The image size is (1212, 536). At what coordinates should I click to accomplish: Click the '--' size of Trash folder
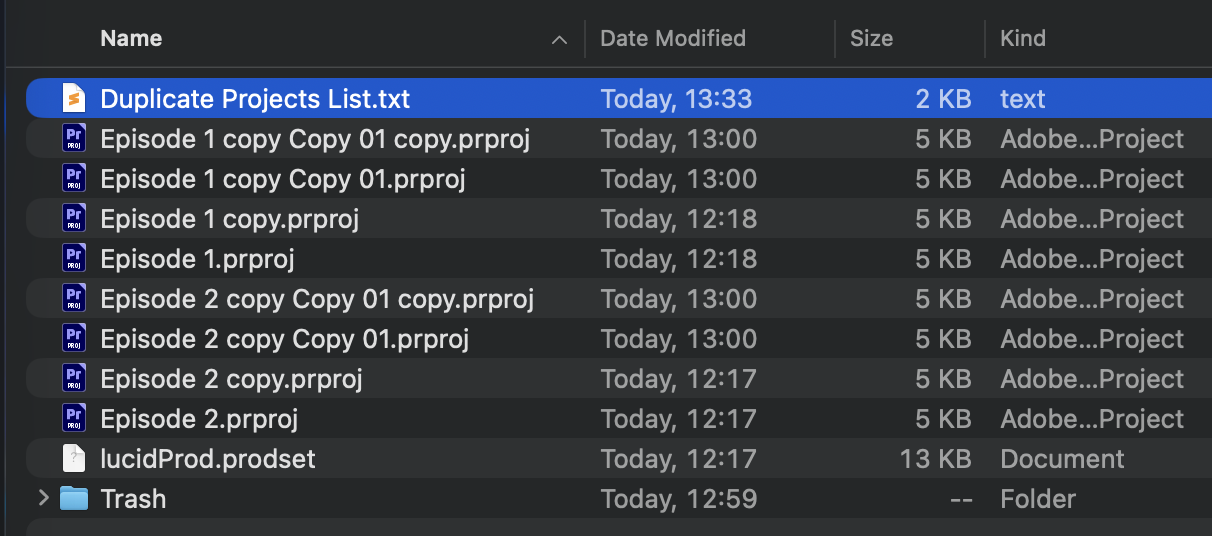pos(961,499)
